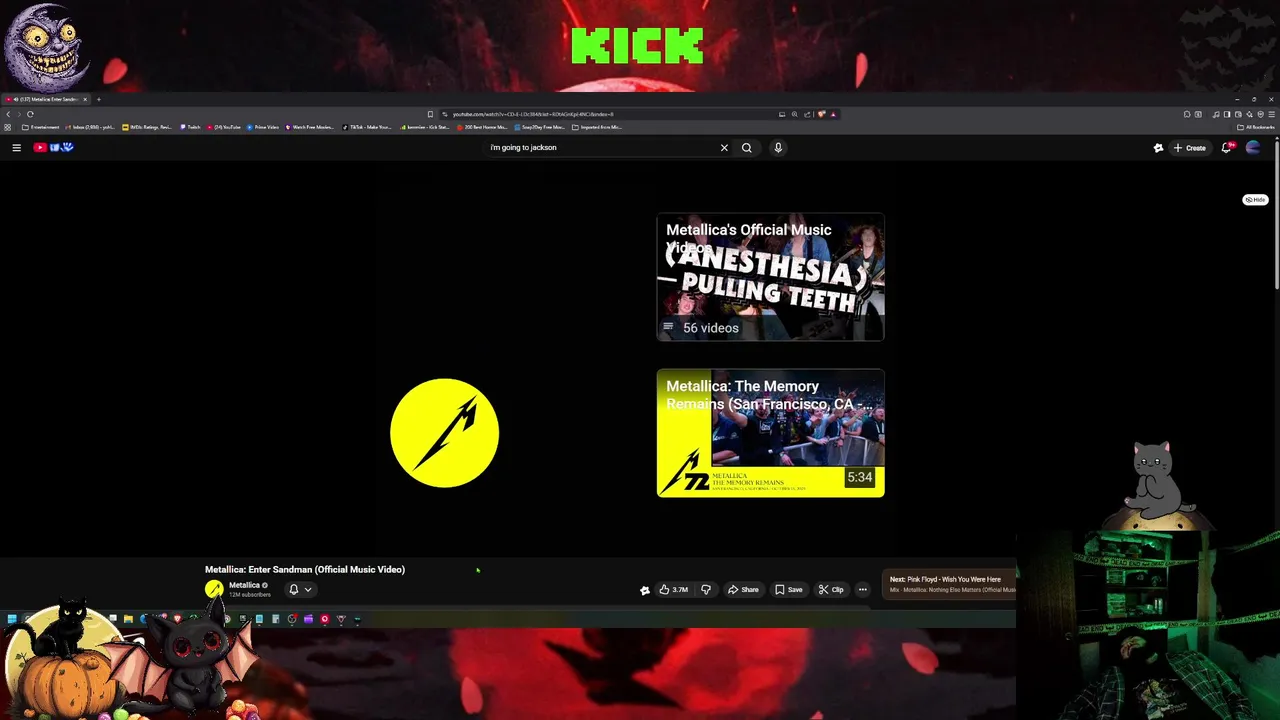Open the Watch Free Movies bookmark
The image size is (1280, 720).
(311, 127)
